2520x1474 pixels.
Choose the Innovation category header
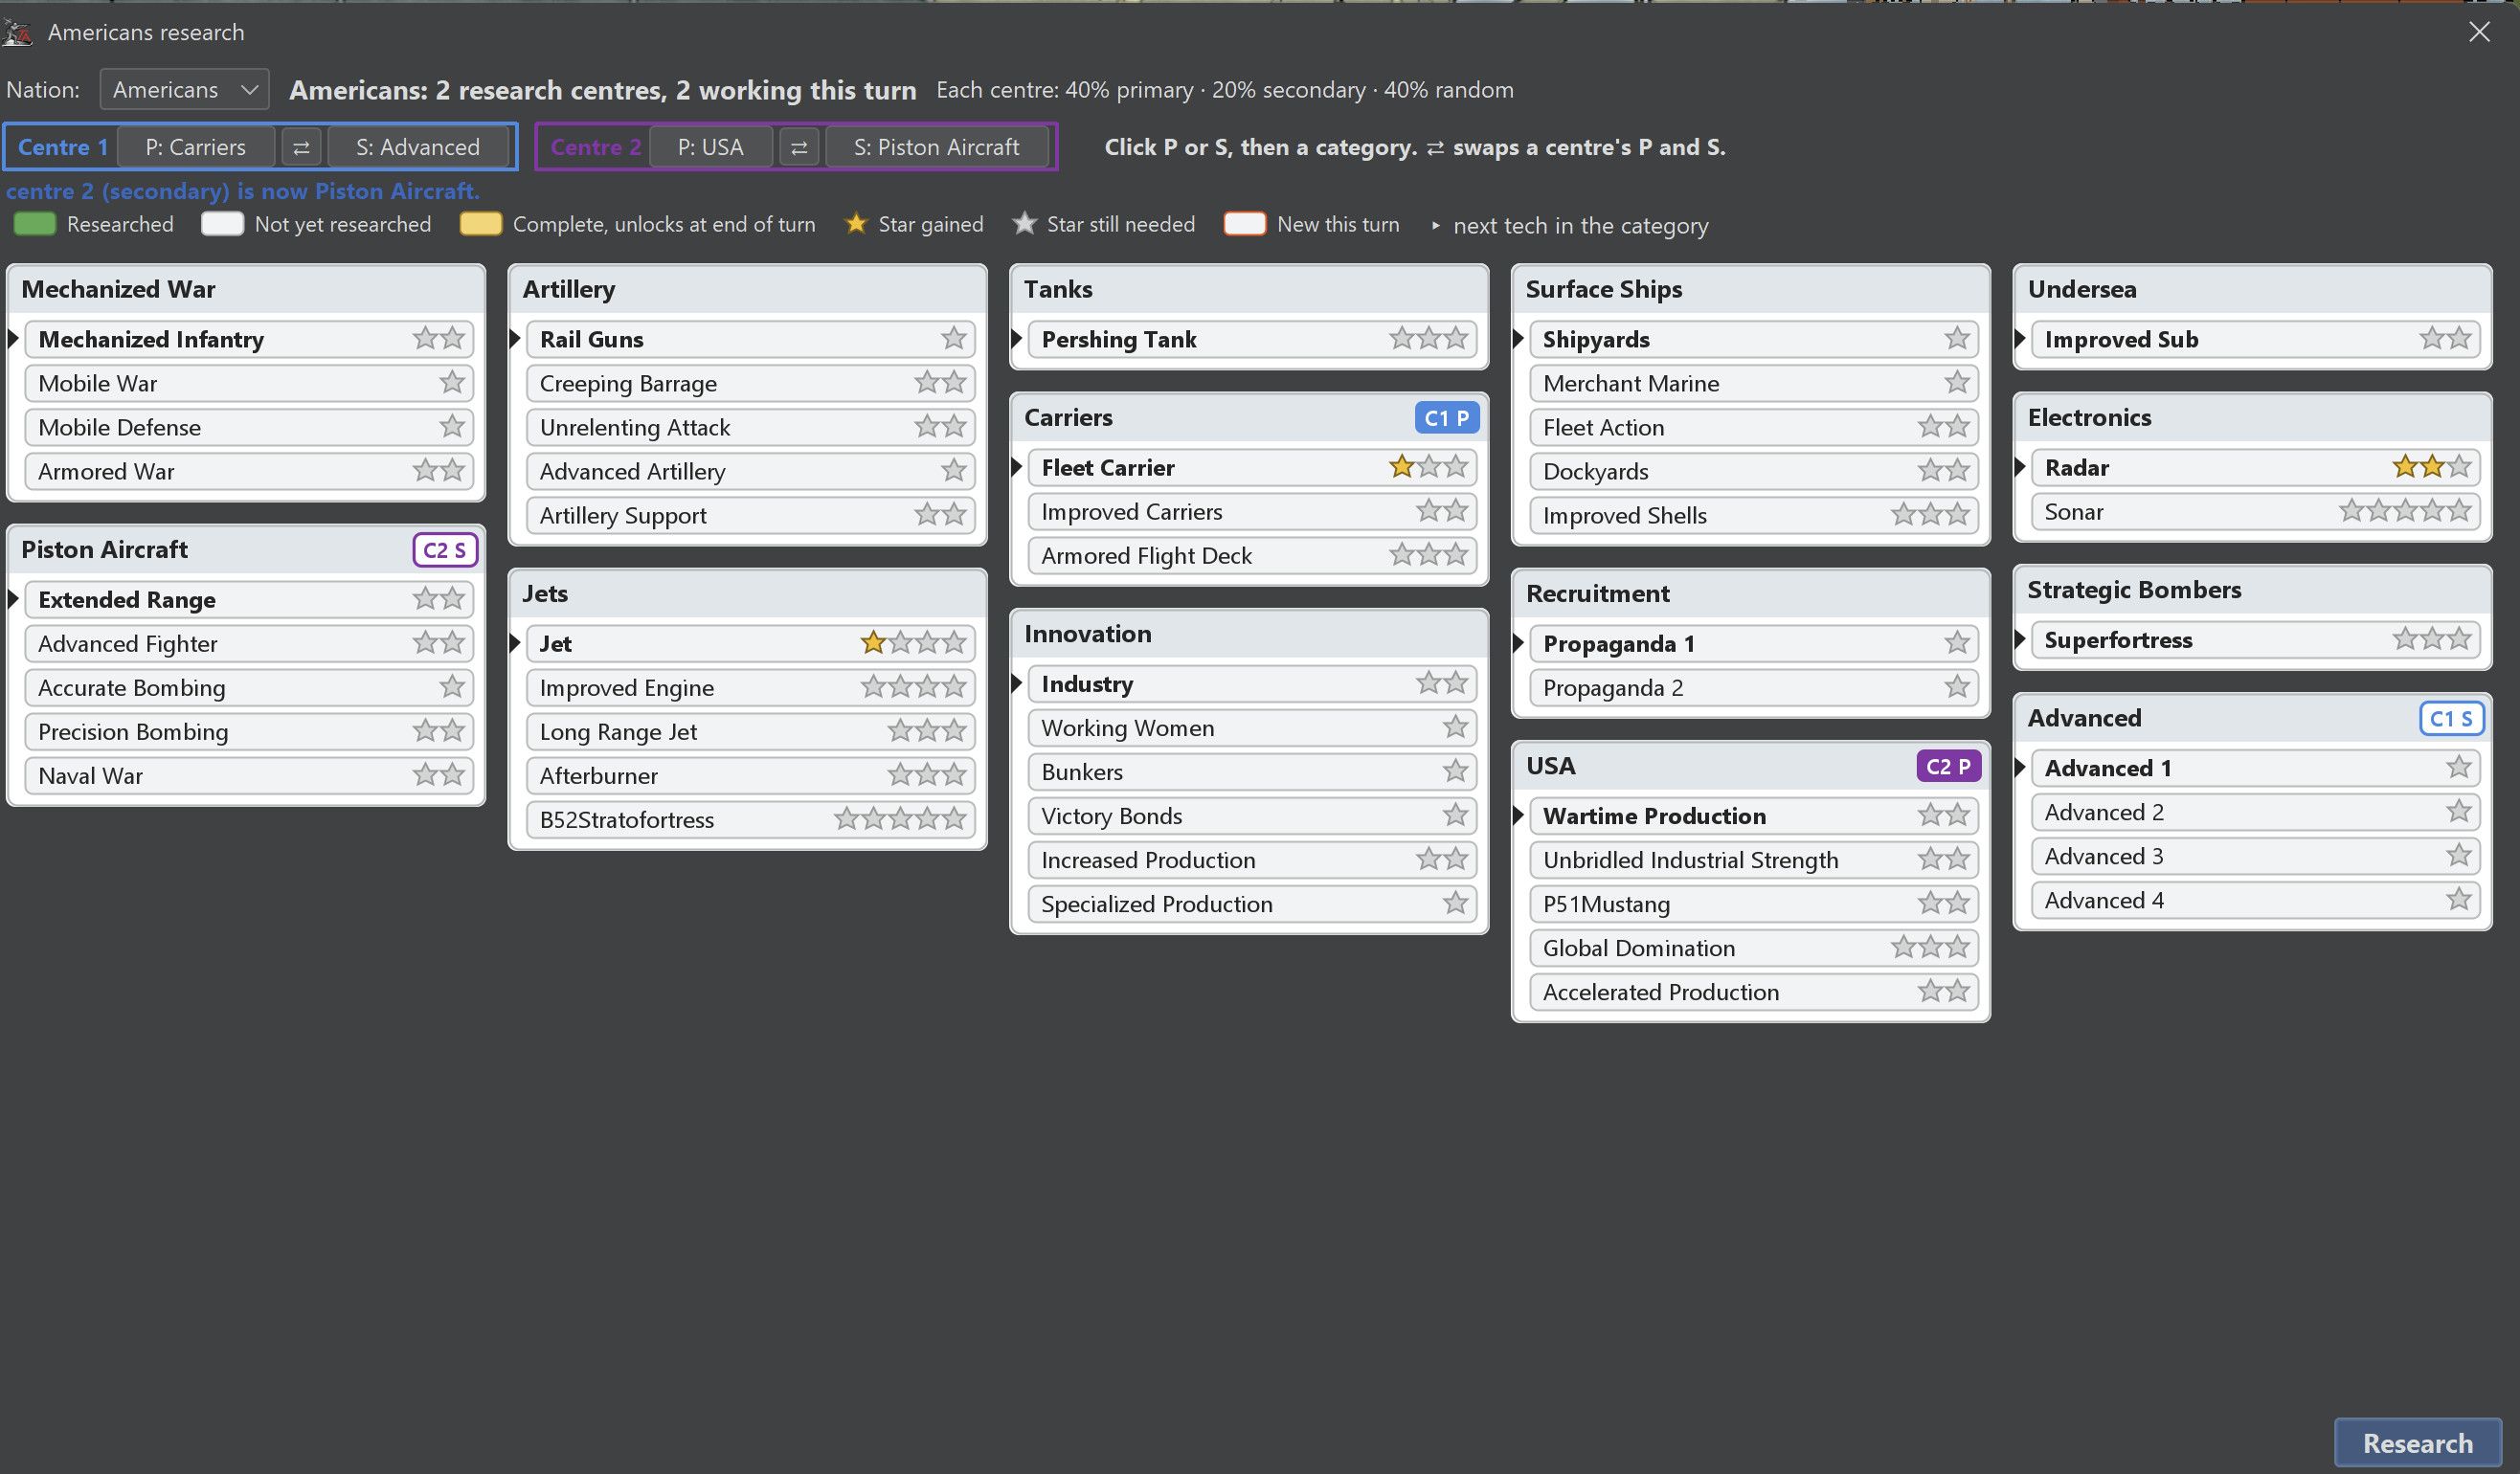tap(1249, 634)
